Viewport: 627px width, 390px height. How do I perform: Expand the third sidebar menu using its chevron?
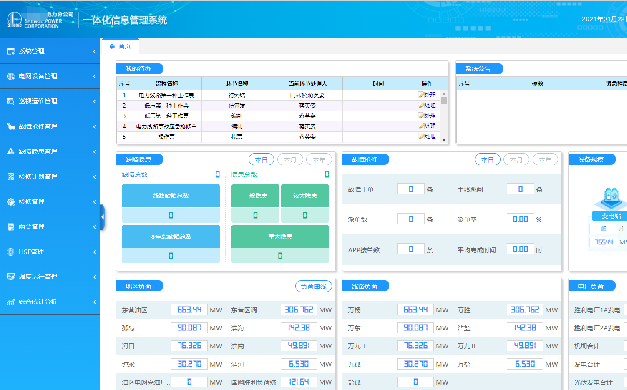94,102
